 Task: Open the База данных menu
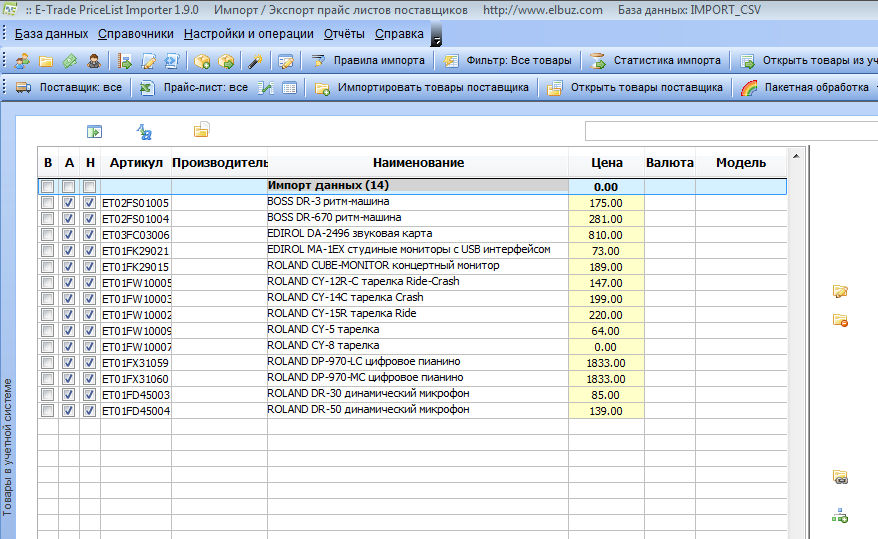(51, 34)
